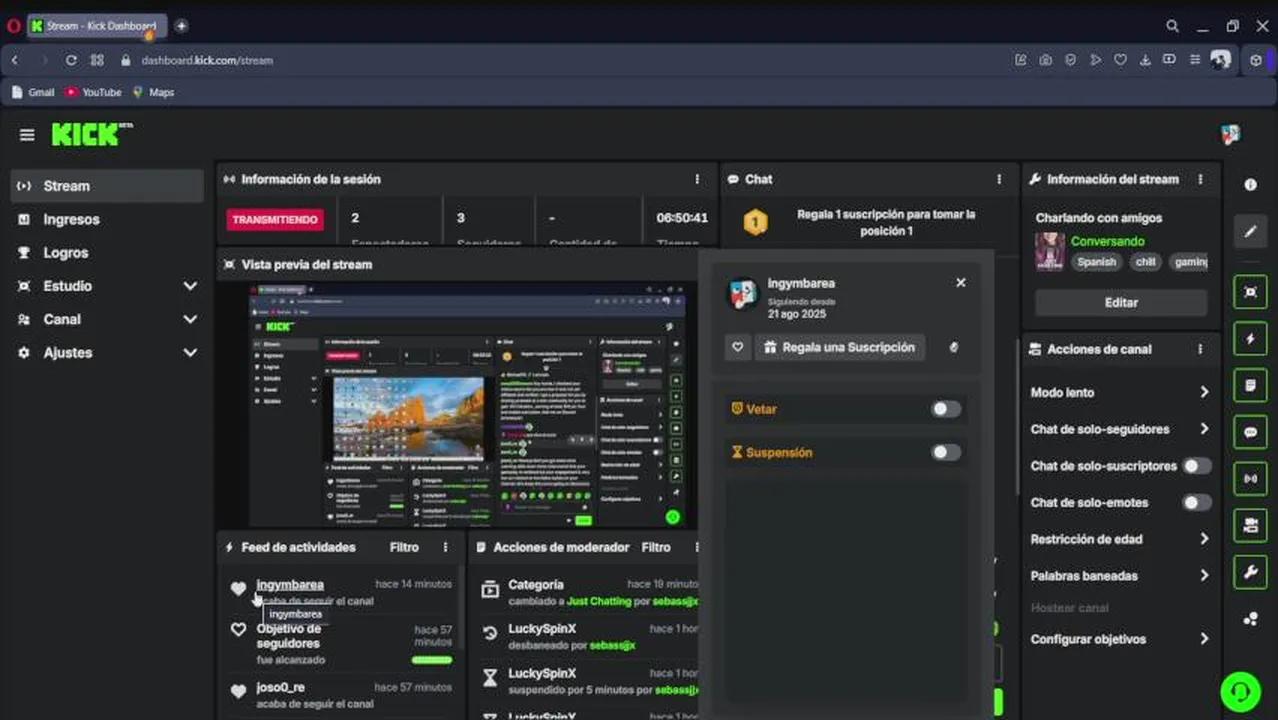Viewport: 1278px width, 720px height.
Task: Open the Maps bookmark
Action: [153, 92]
